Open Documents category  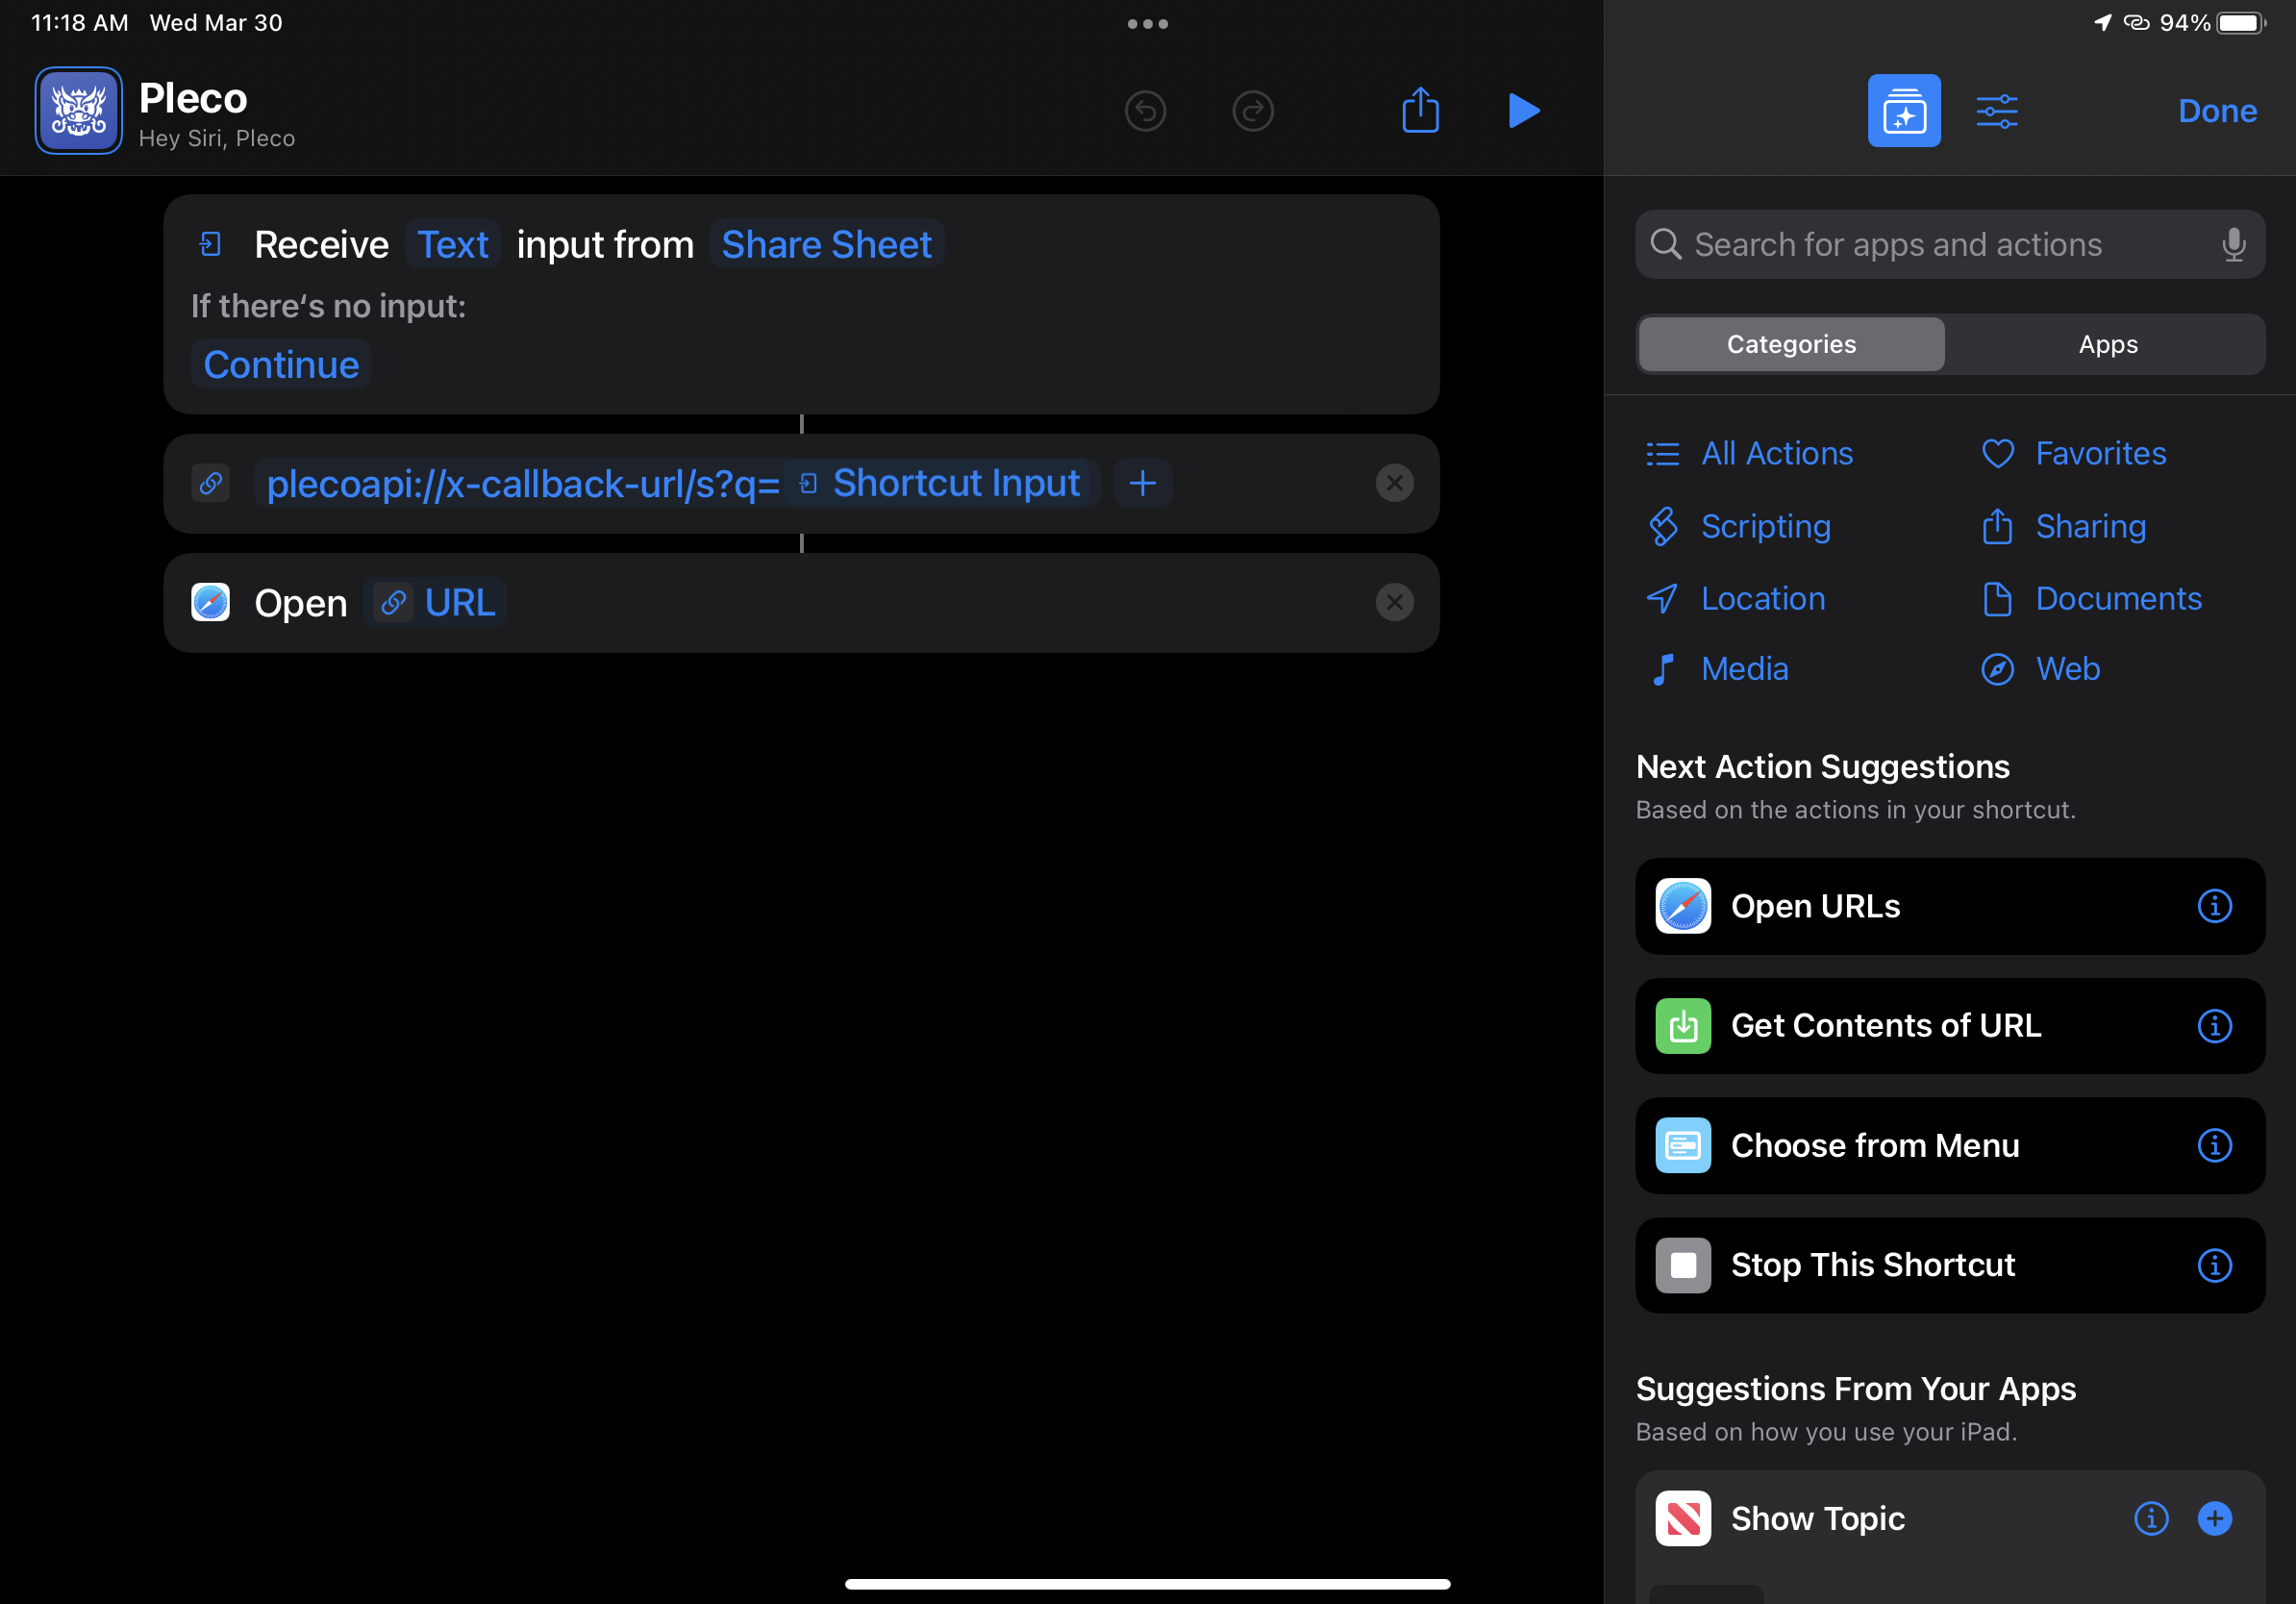point(2091,599)
